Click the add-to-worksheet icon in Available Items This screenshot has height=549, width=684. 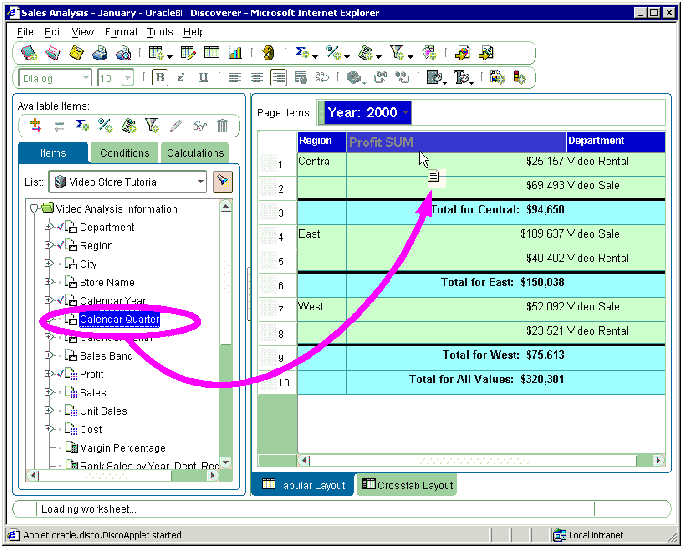(x=35, y=126)
